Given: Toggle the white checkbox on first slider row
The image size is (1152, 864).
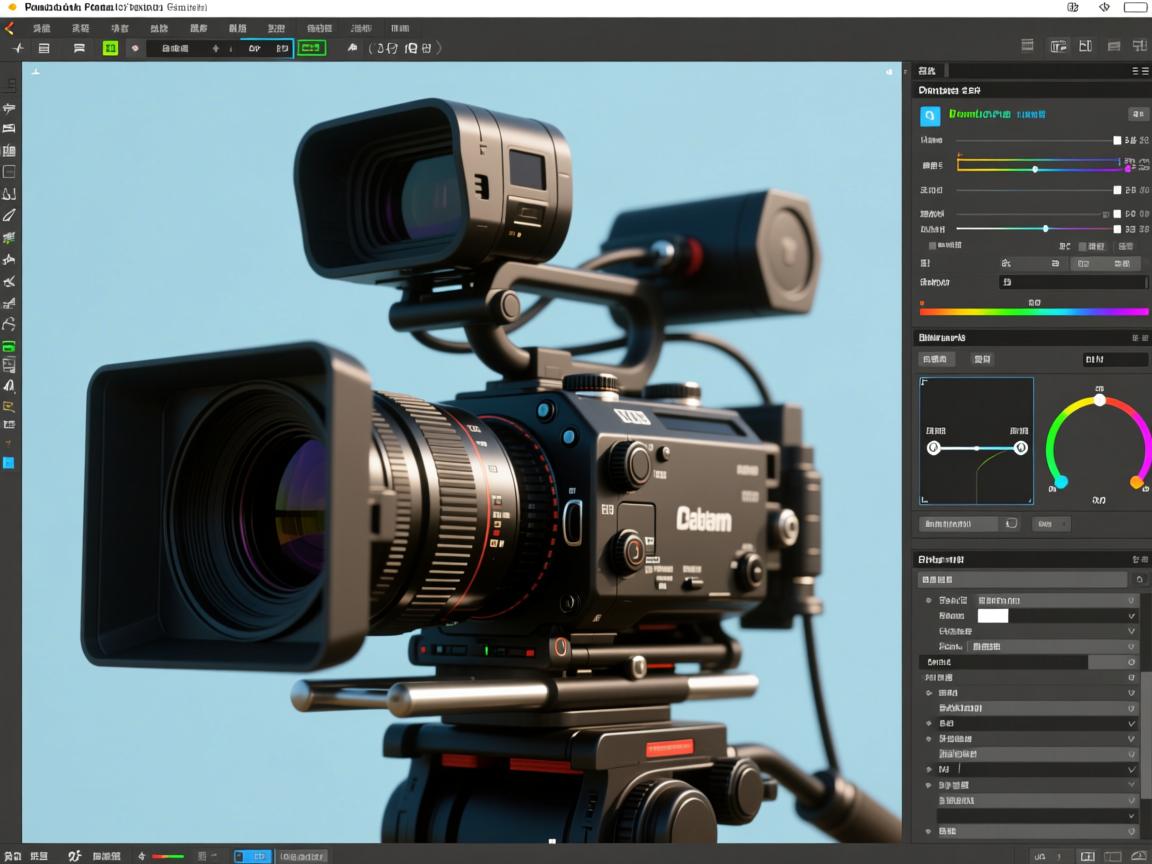Looking at the screenshot, I should pos(1117,141).
